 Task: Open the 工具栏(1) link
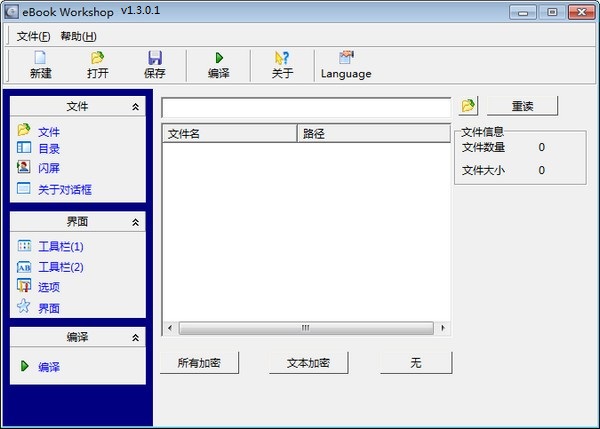click(x=61, y=246)
